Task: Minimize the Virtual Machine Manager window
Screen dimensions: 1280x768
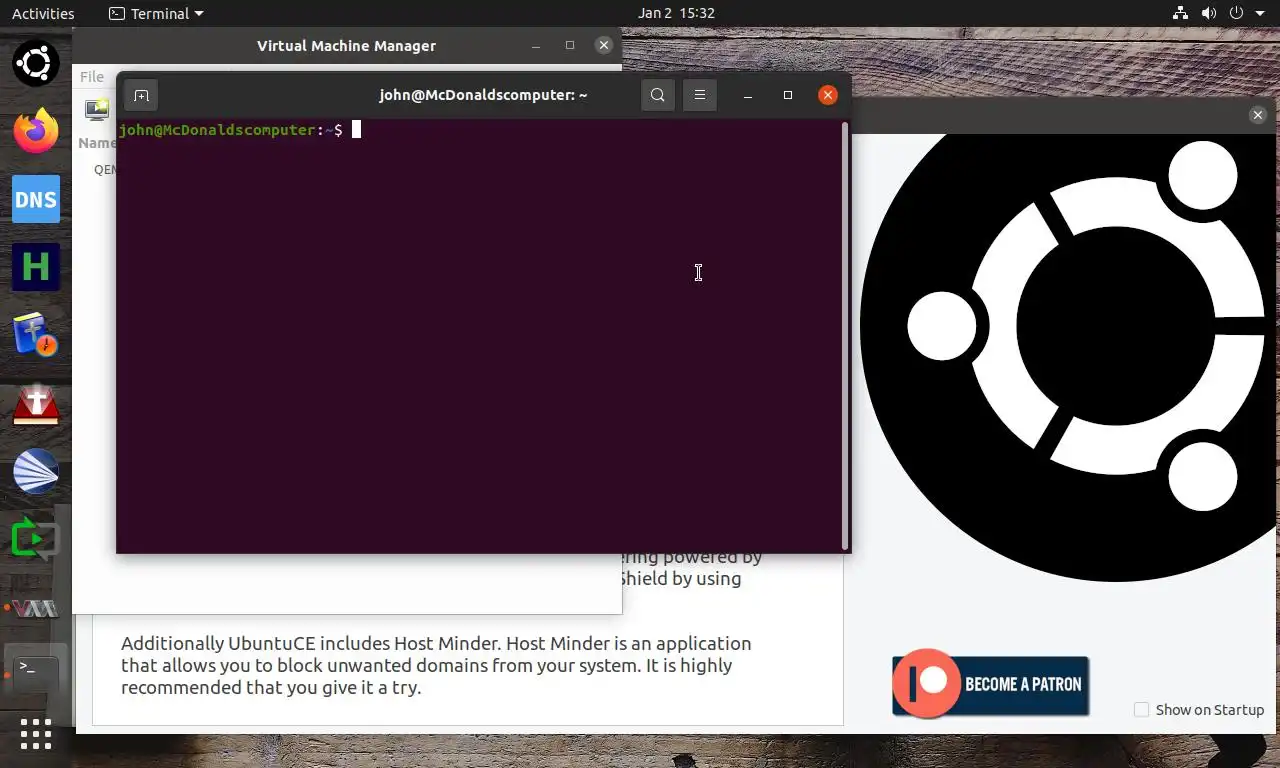Action: (x=536, y=45)
